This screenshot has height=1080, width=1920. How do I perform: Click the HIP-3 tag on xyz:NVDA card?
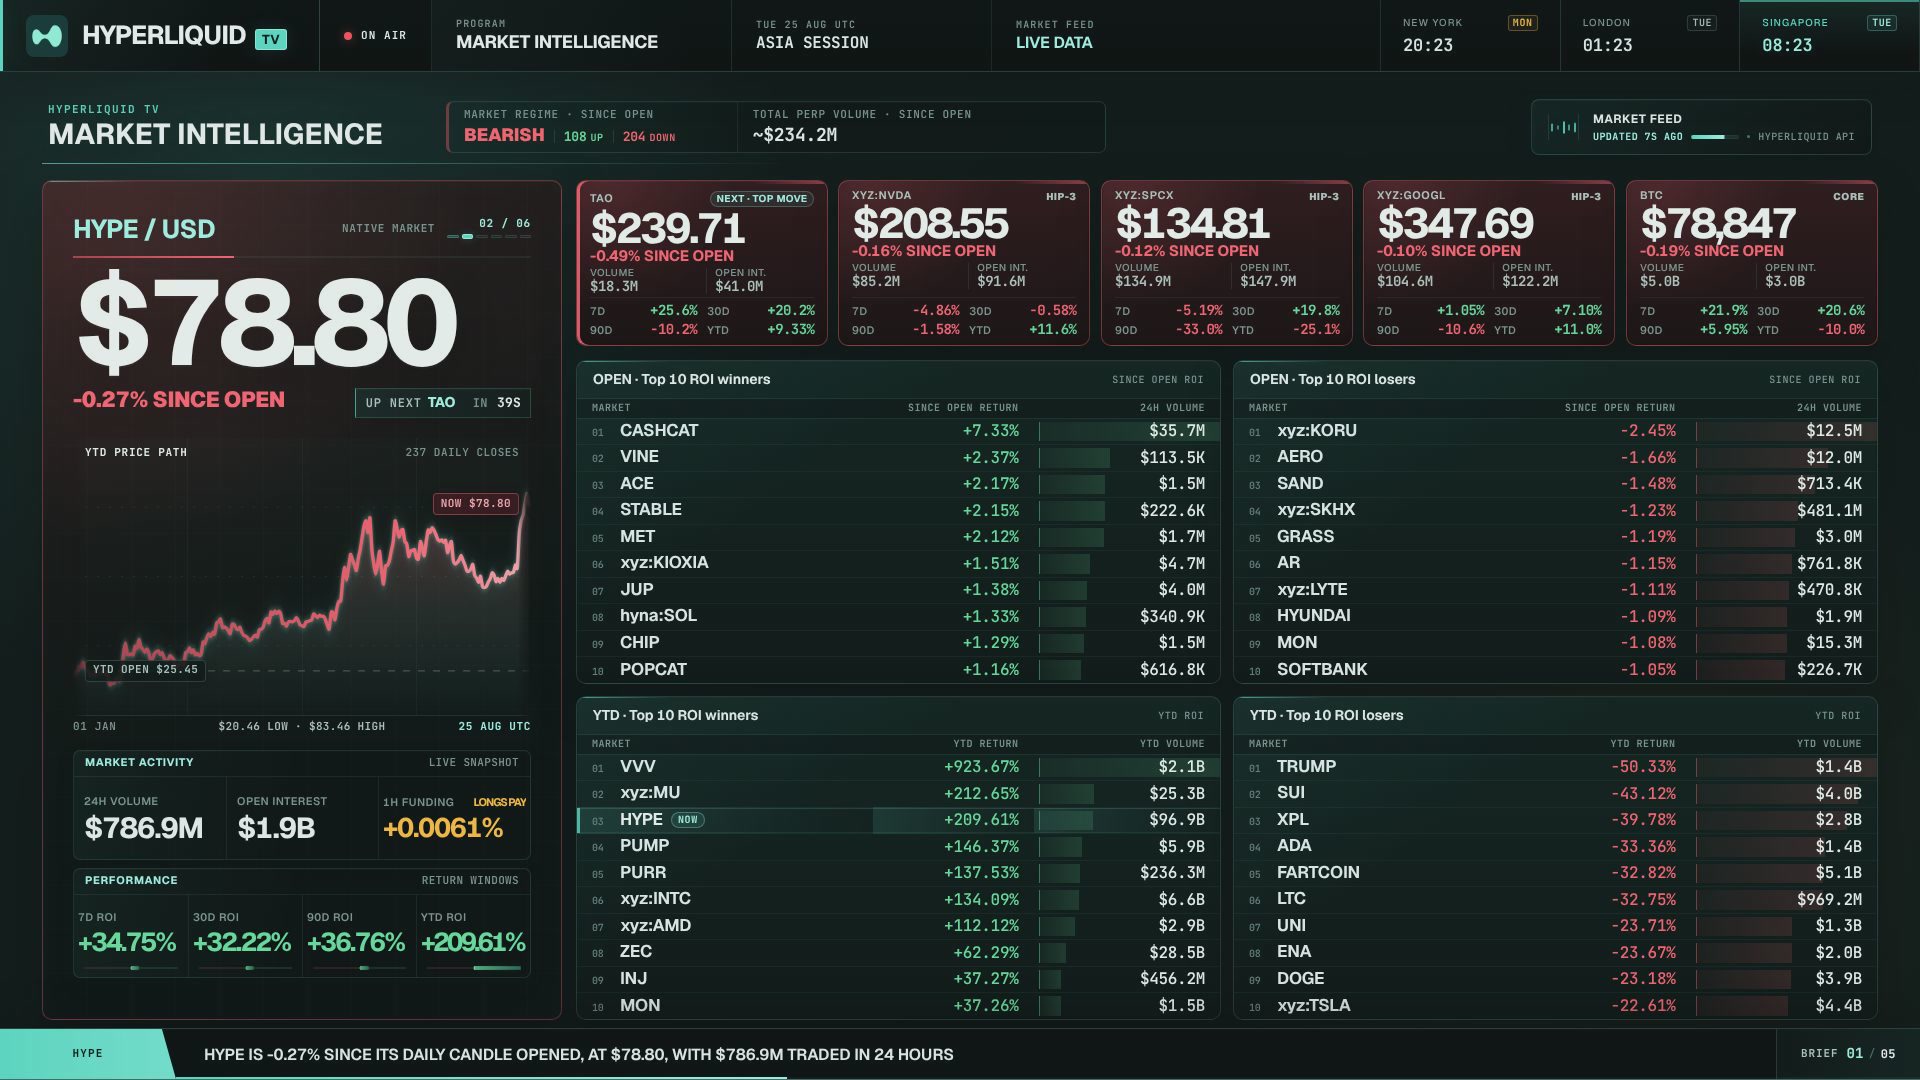[1061, 196]
